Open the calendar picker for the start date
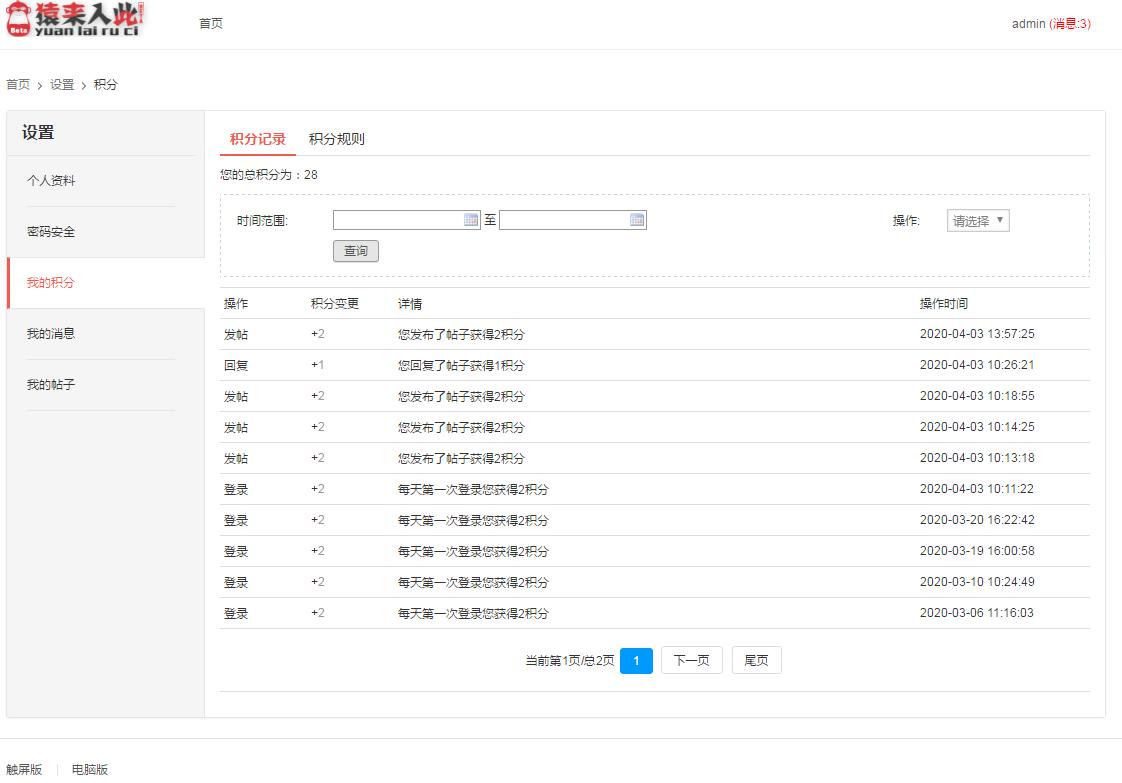This screenshot has width=1122, height=783. [x=470, y=220]
